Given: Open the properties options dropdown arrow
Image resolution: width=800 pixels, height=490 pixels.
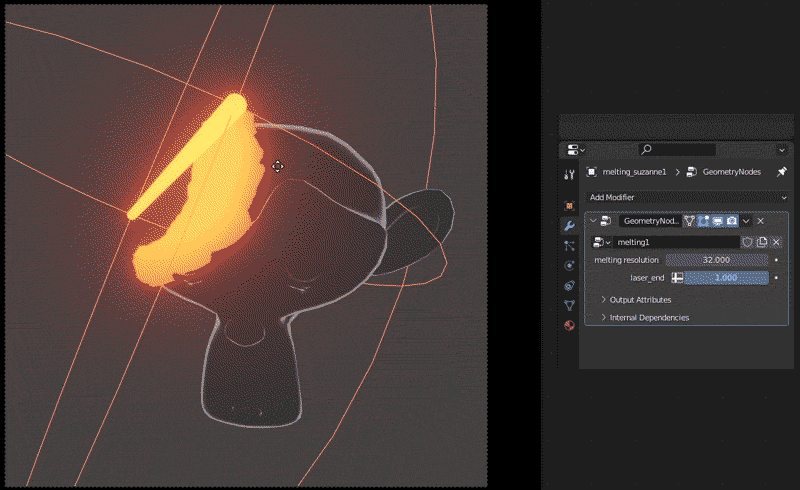Looking at the screenshot, I should coord(782,150).
